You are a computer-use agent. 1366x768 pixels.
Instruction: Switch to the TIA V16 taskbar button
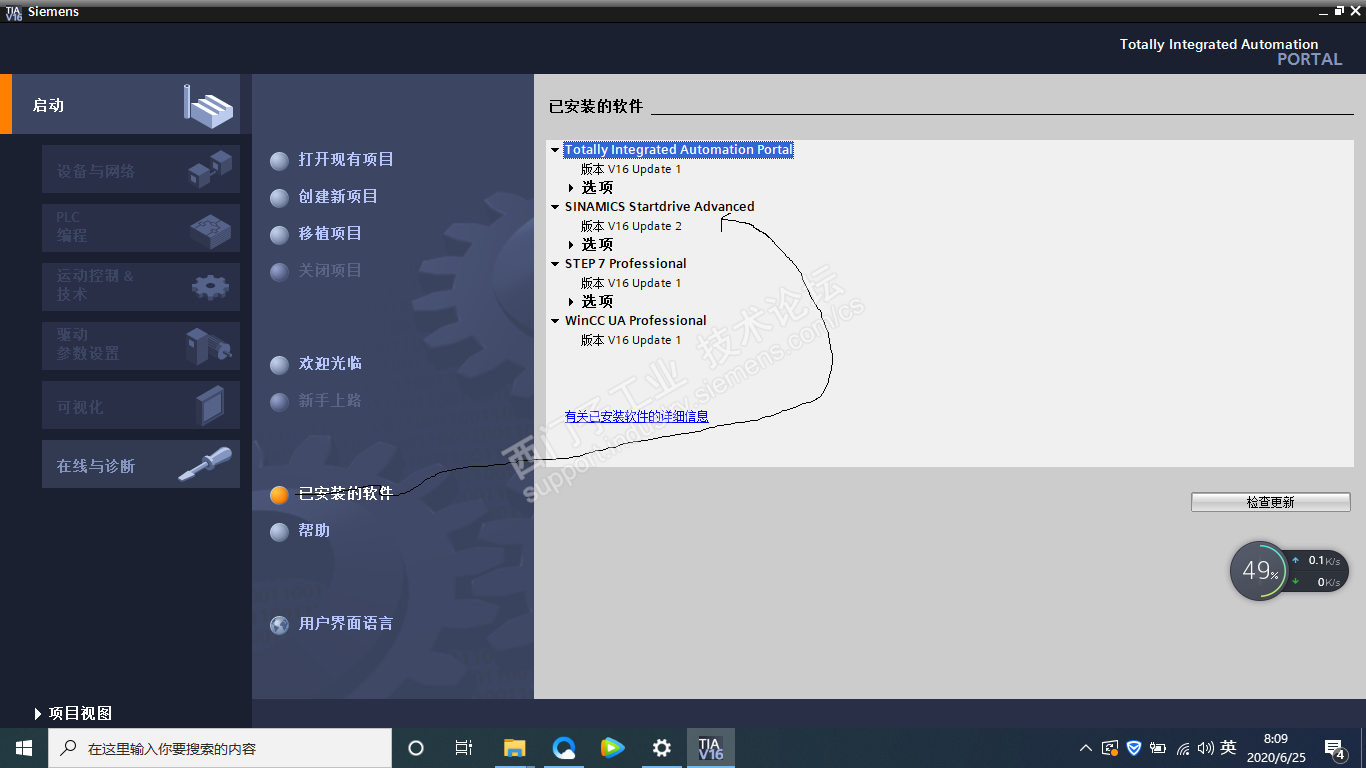[711, 748]
